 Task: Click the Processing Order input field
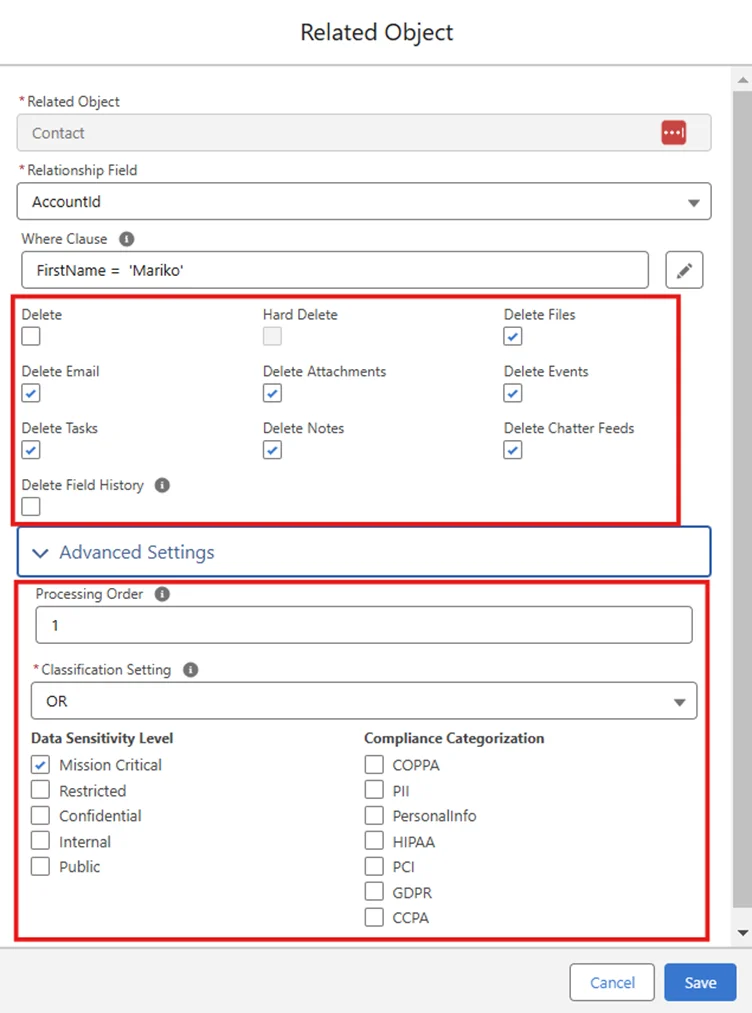364,625
